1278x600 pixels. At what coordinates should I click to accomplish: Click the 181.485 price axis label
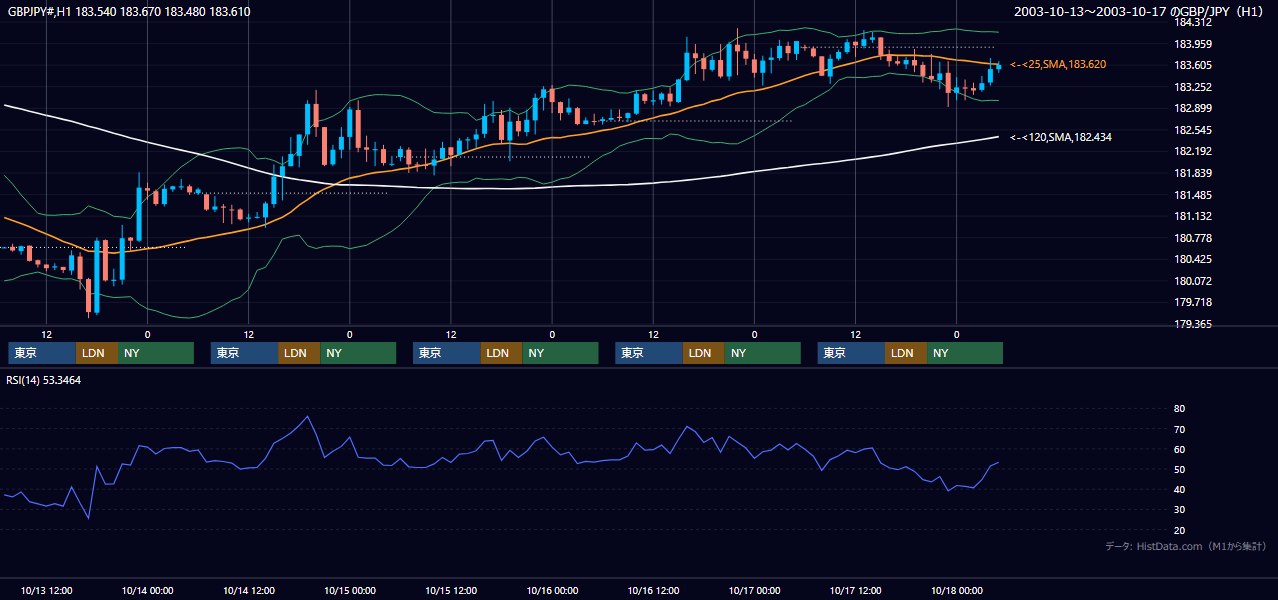click(1193, 195)
